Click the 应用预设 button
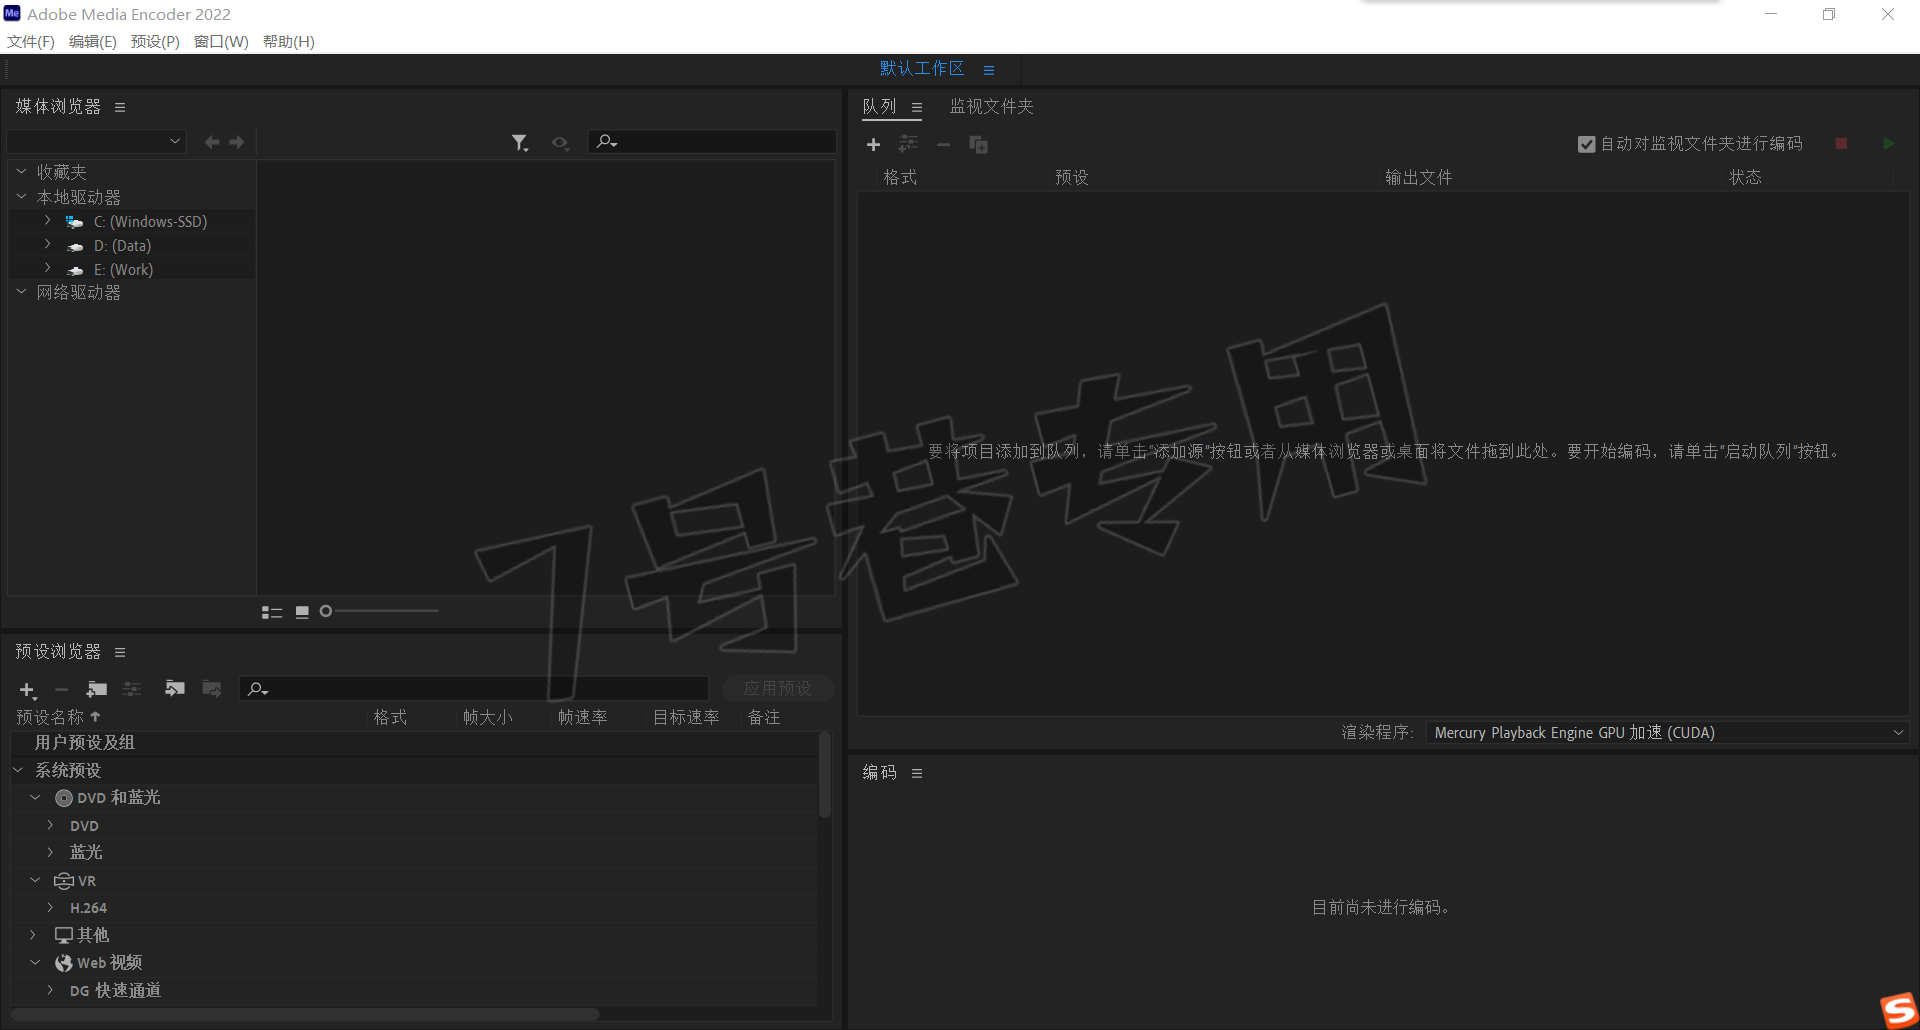Viewport: 1920px width, 1030px height. pos(777,688)
